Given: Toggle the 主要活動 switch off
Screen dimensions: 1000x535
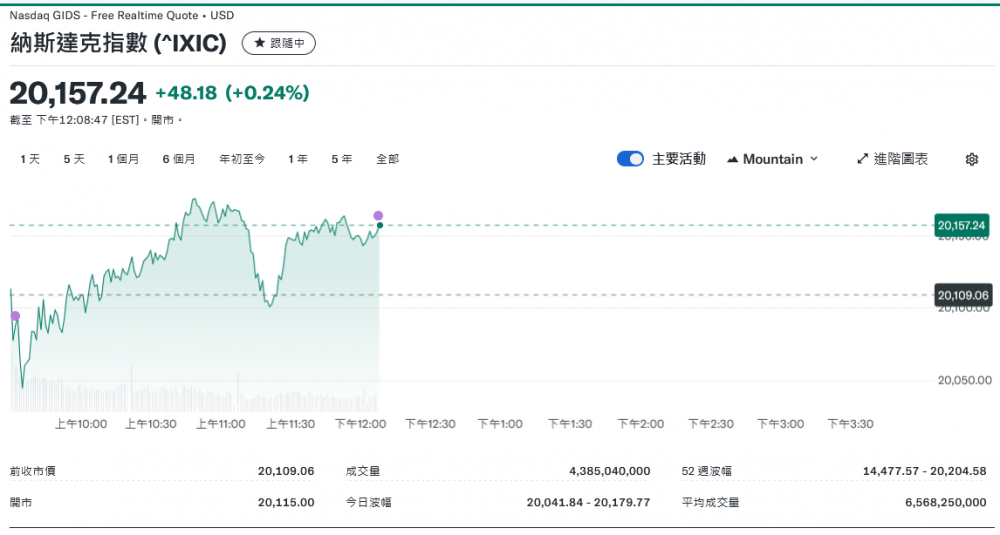Looking at the screenshot, I should tap(630, 159).
